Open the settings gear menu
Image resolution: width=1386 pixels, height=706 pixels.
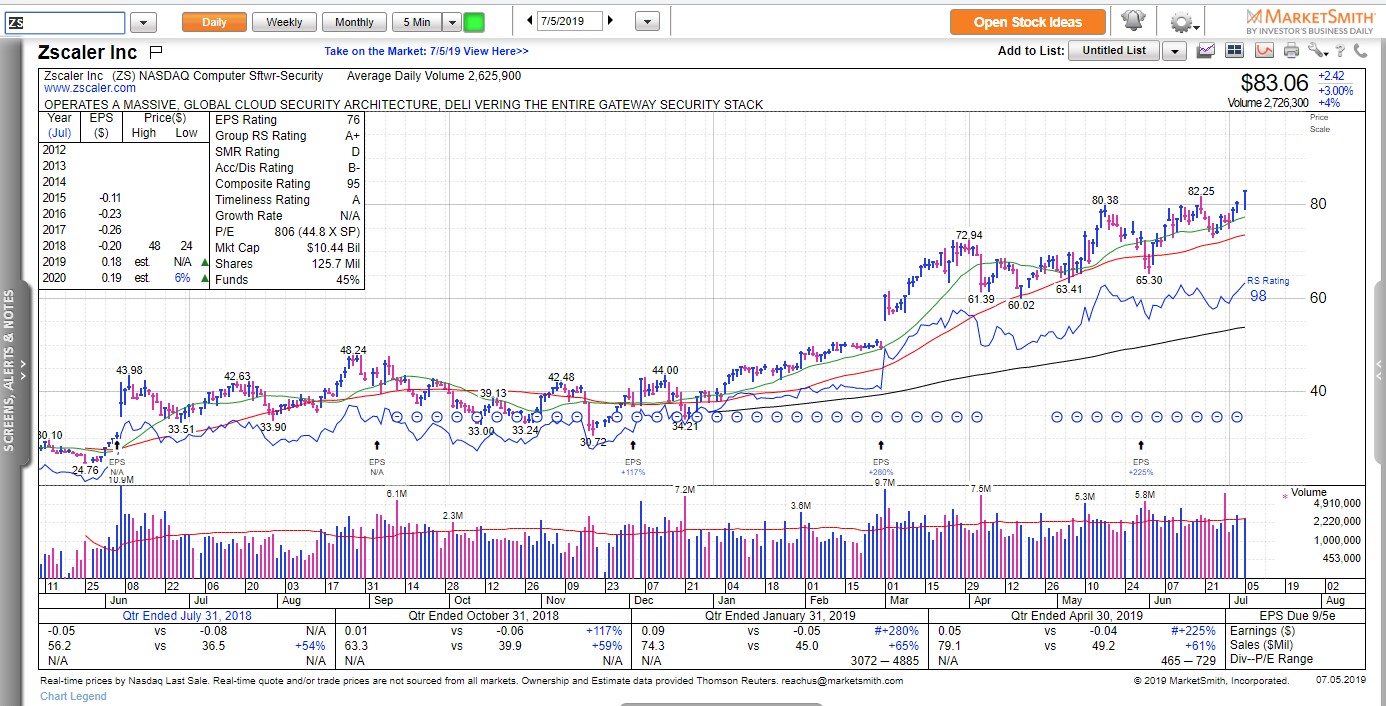(x=1183, y=22)
